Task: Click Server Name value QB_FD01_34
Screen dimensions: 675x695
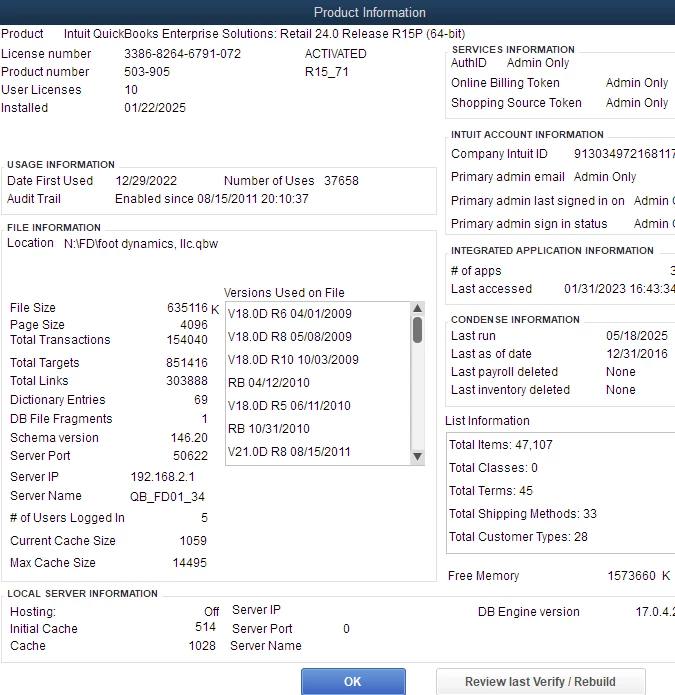Action: tap(167, 496)
